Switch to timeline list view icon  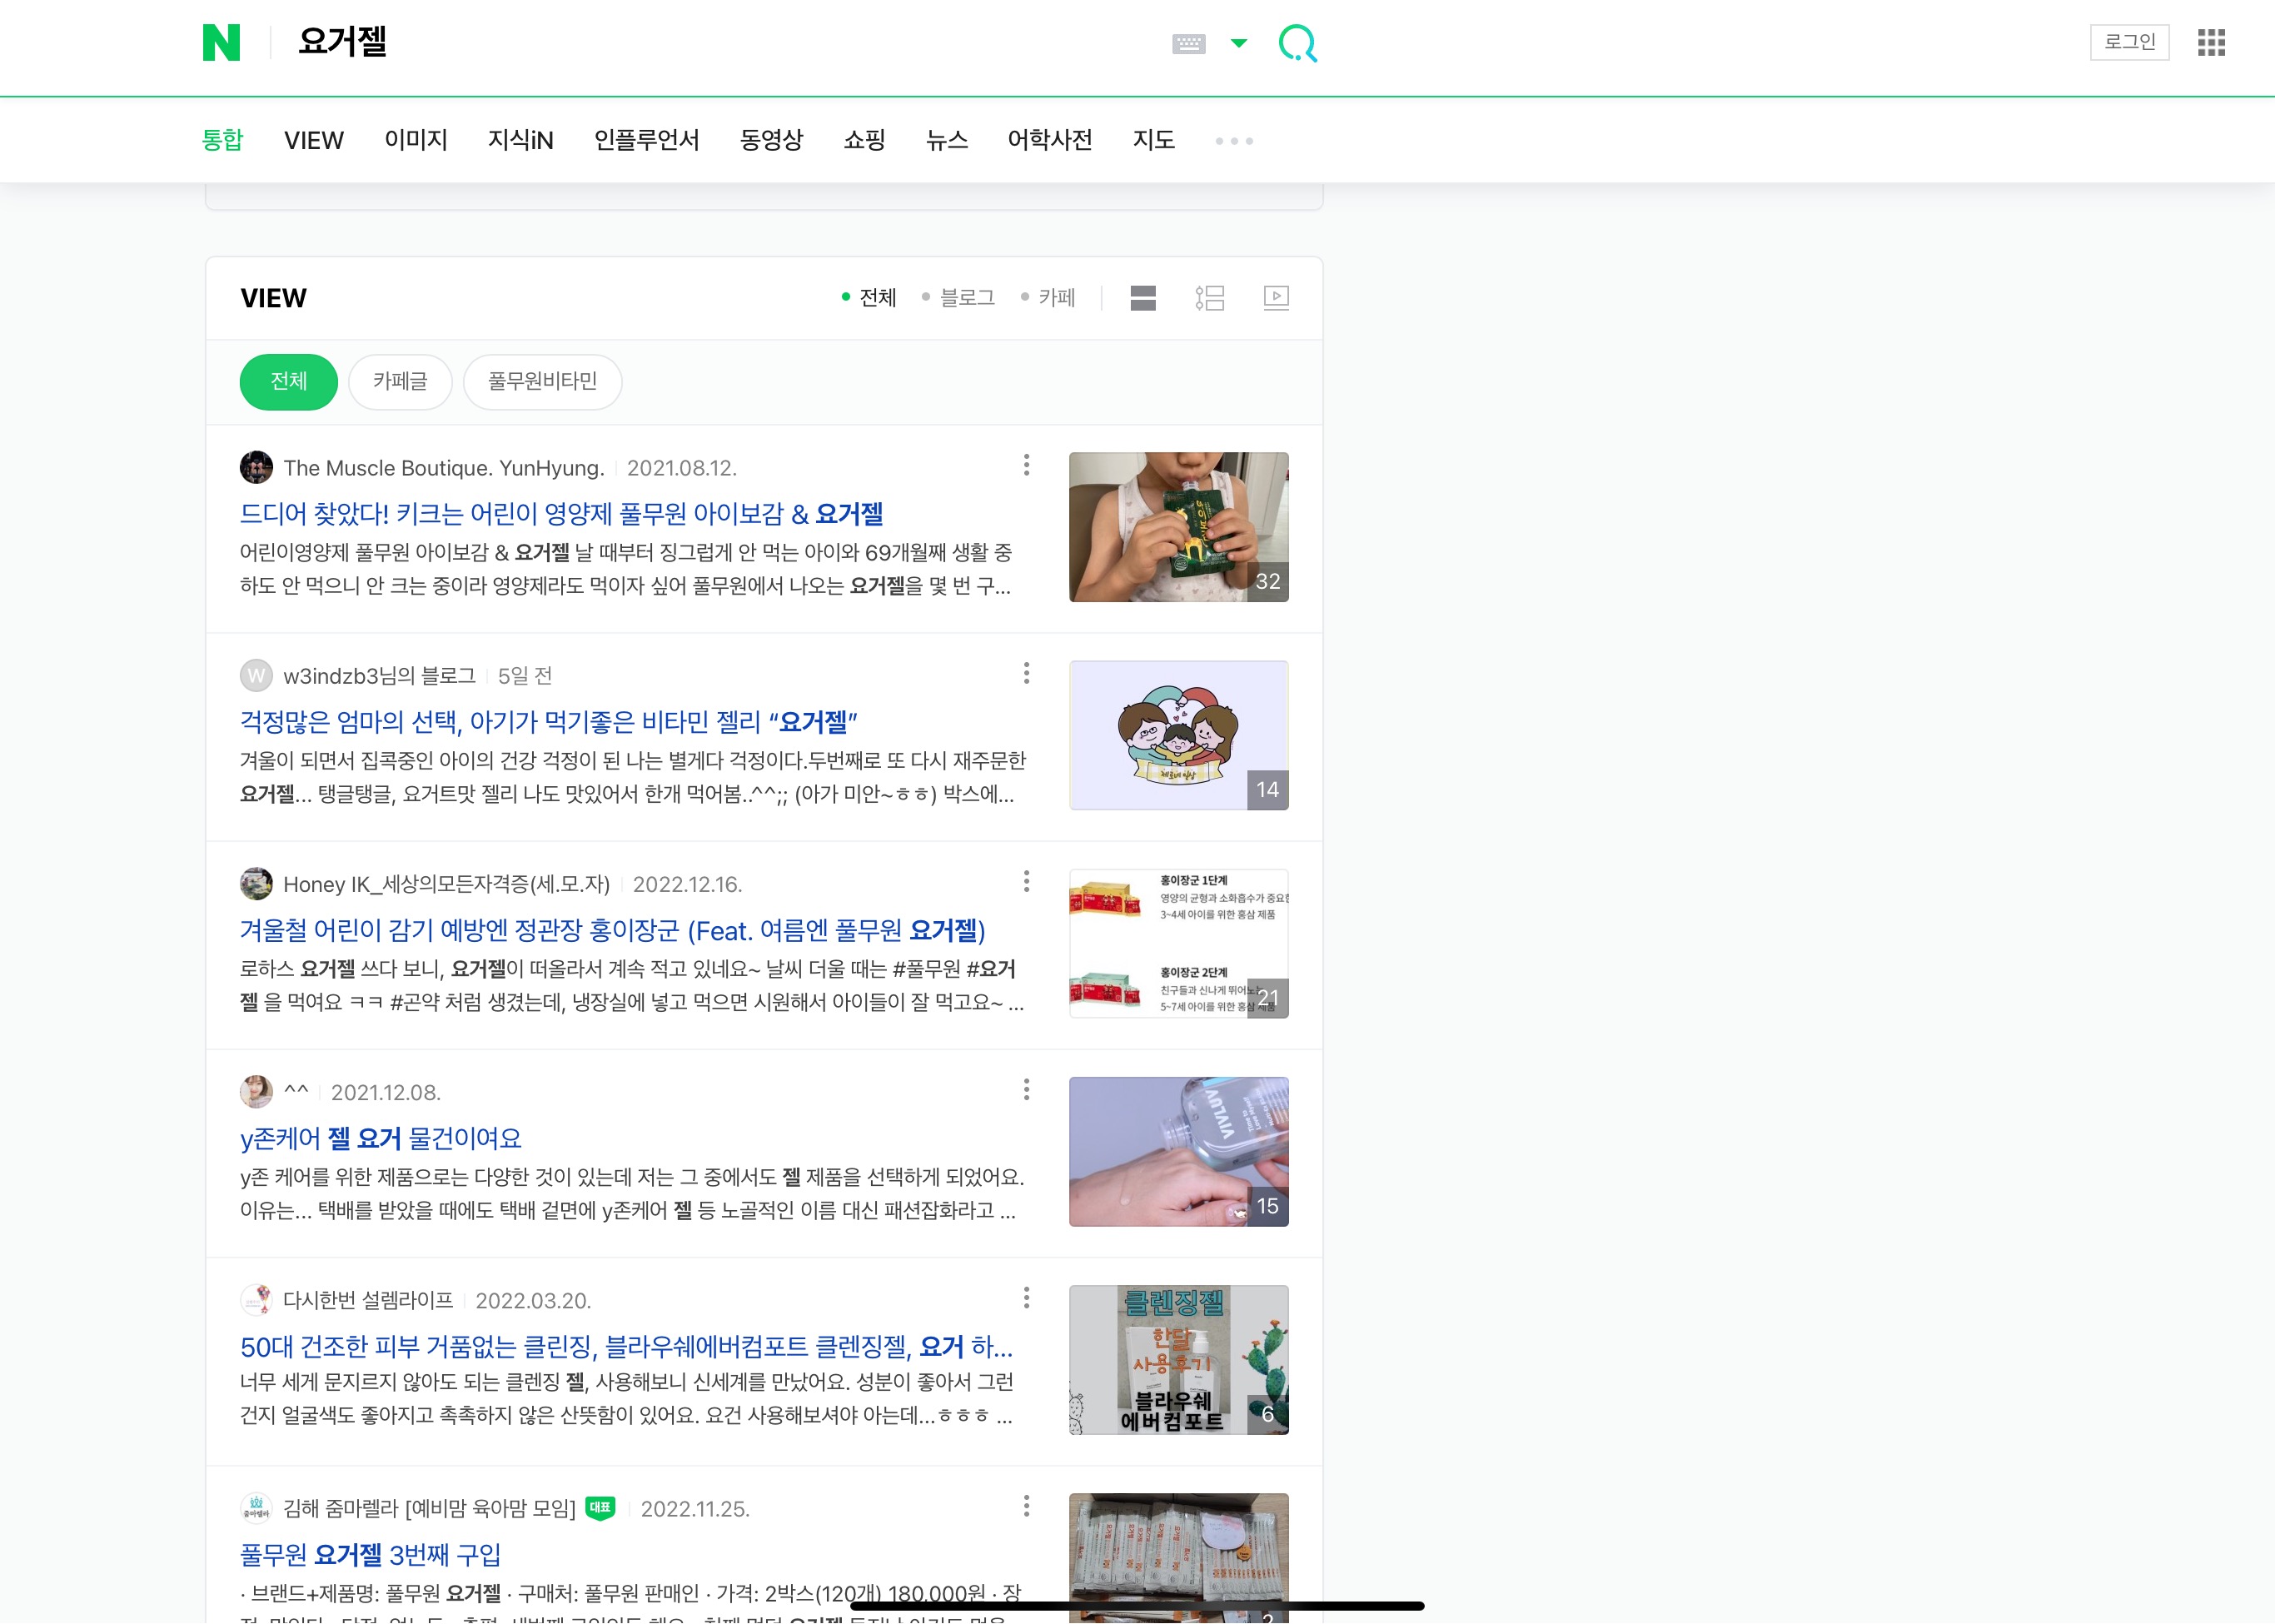click(x=1210, y=298)
